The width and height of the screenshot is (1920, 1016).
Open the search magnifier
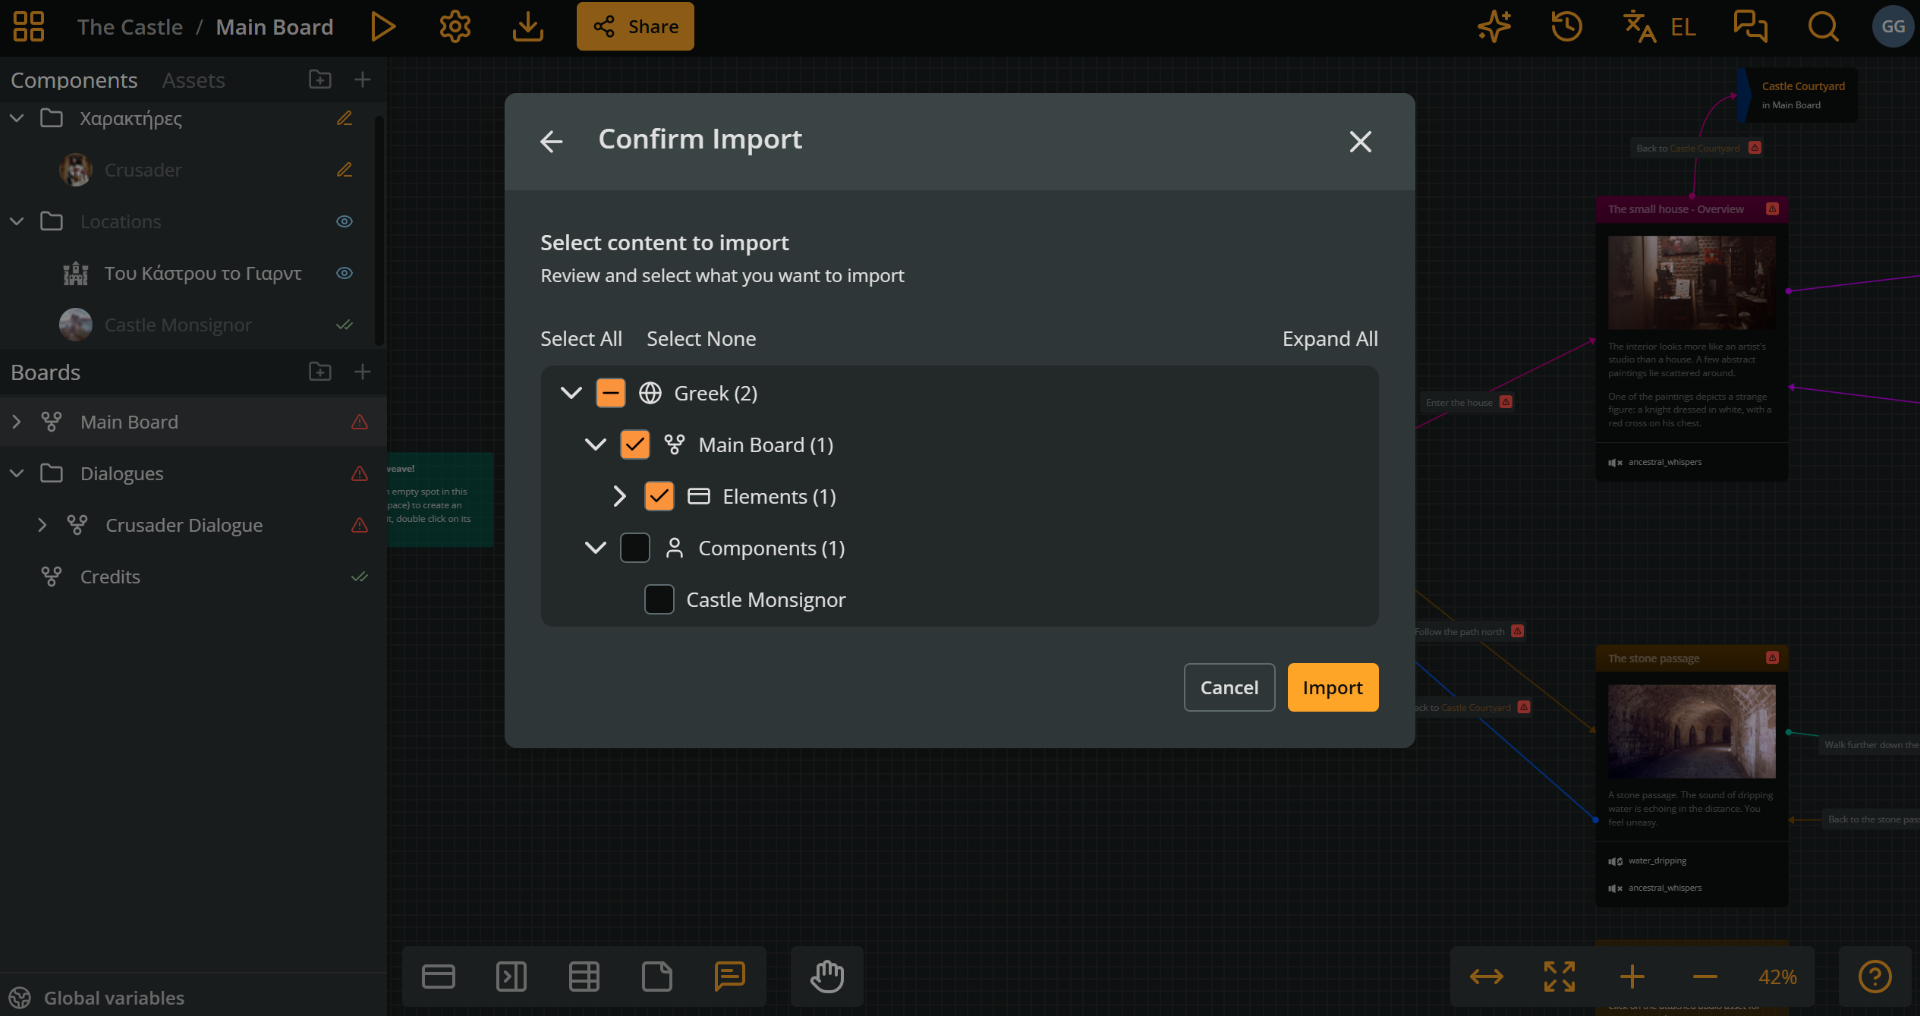[1823, 27]
